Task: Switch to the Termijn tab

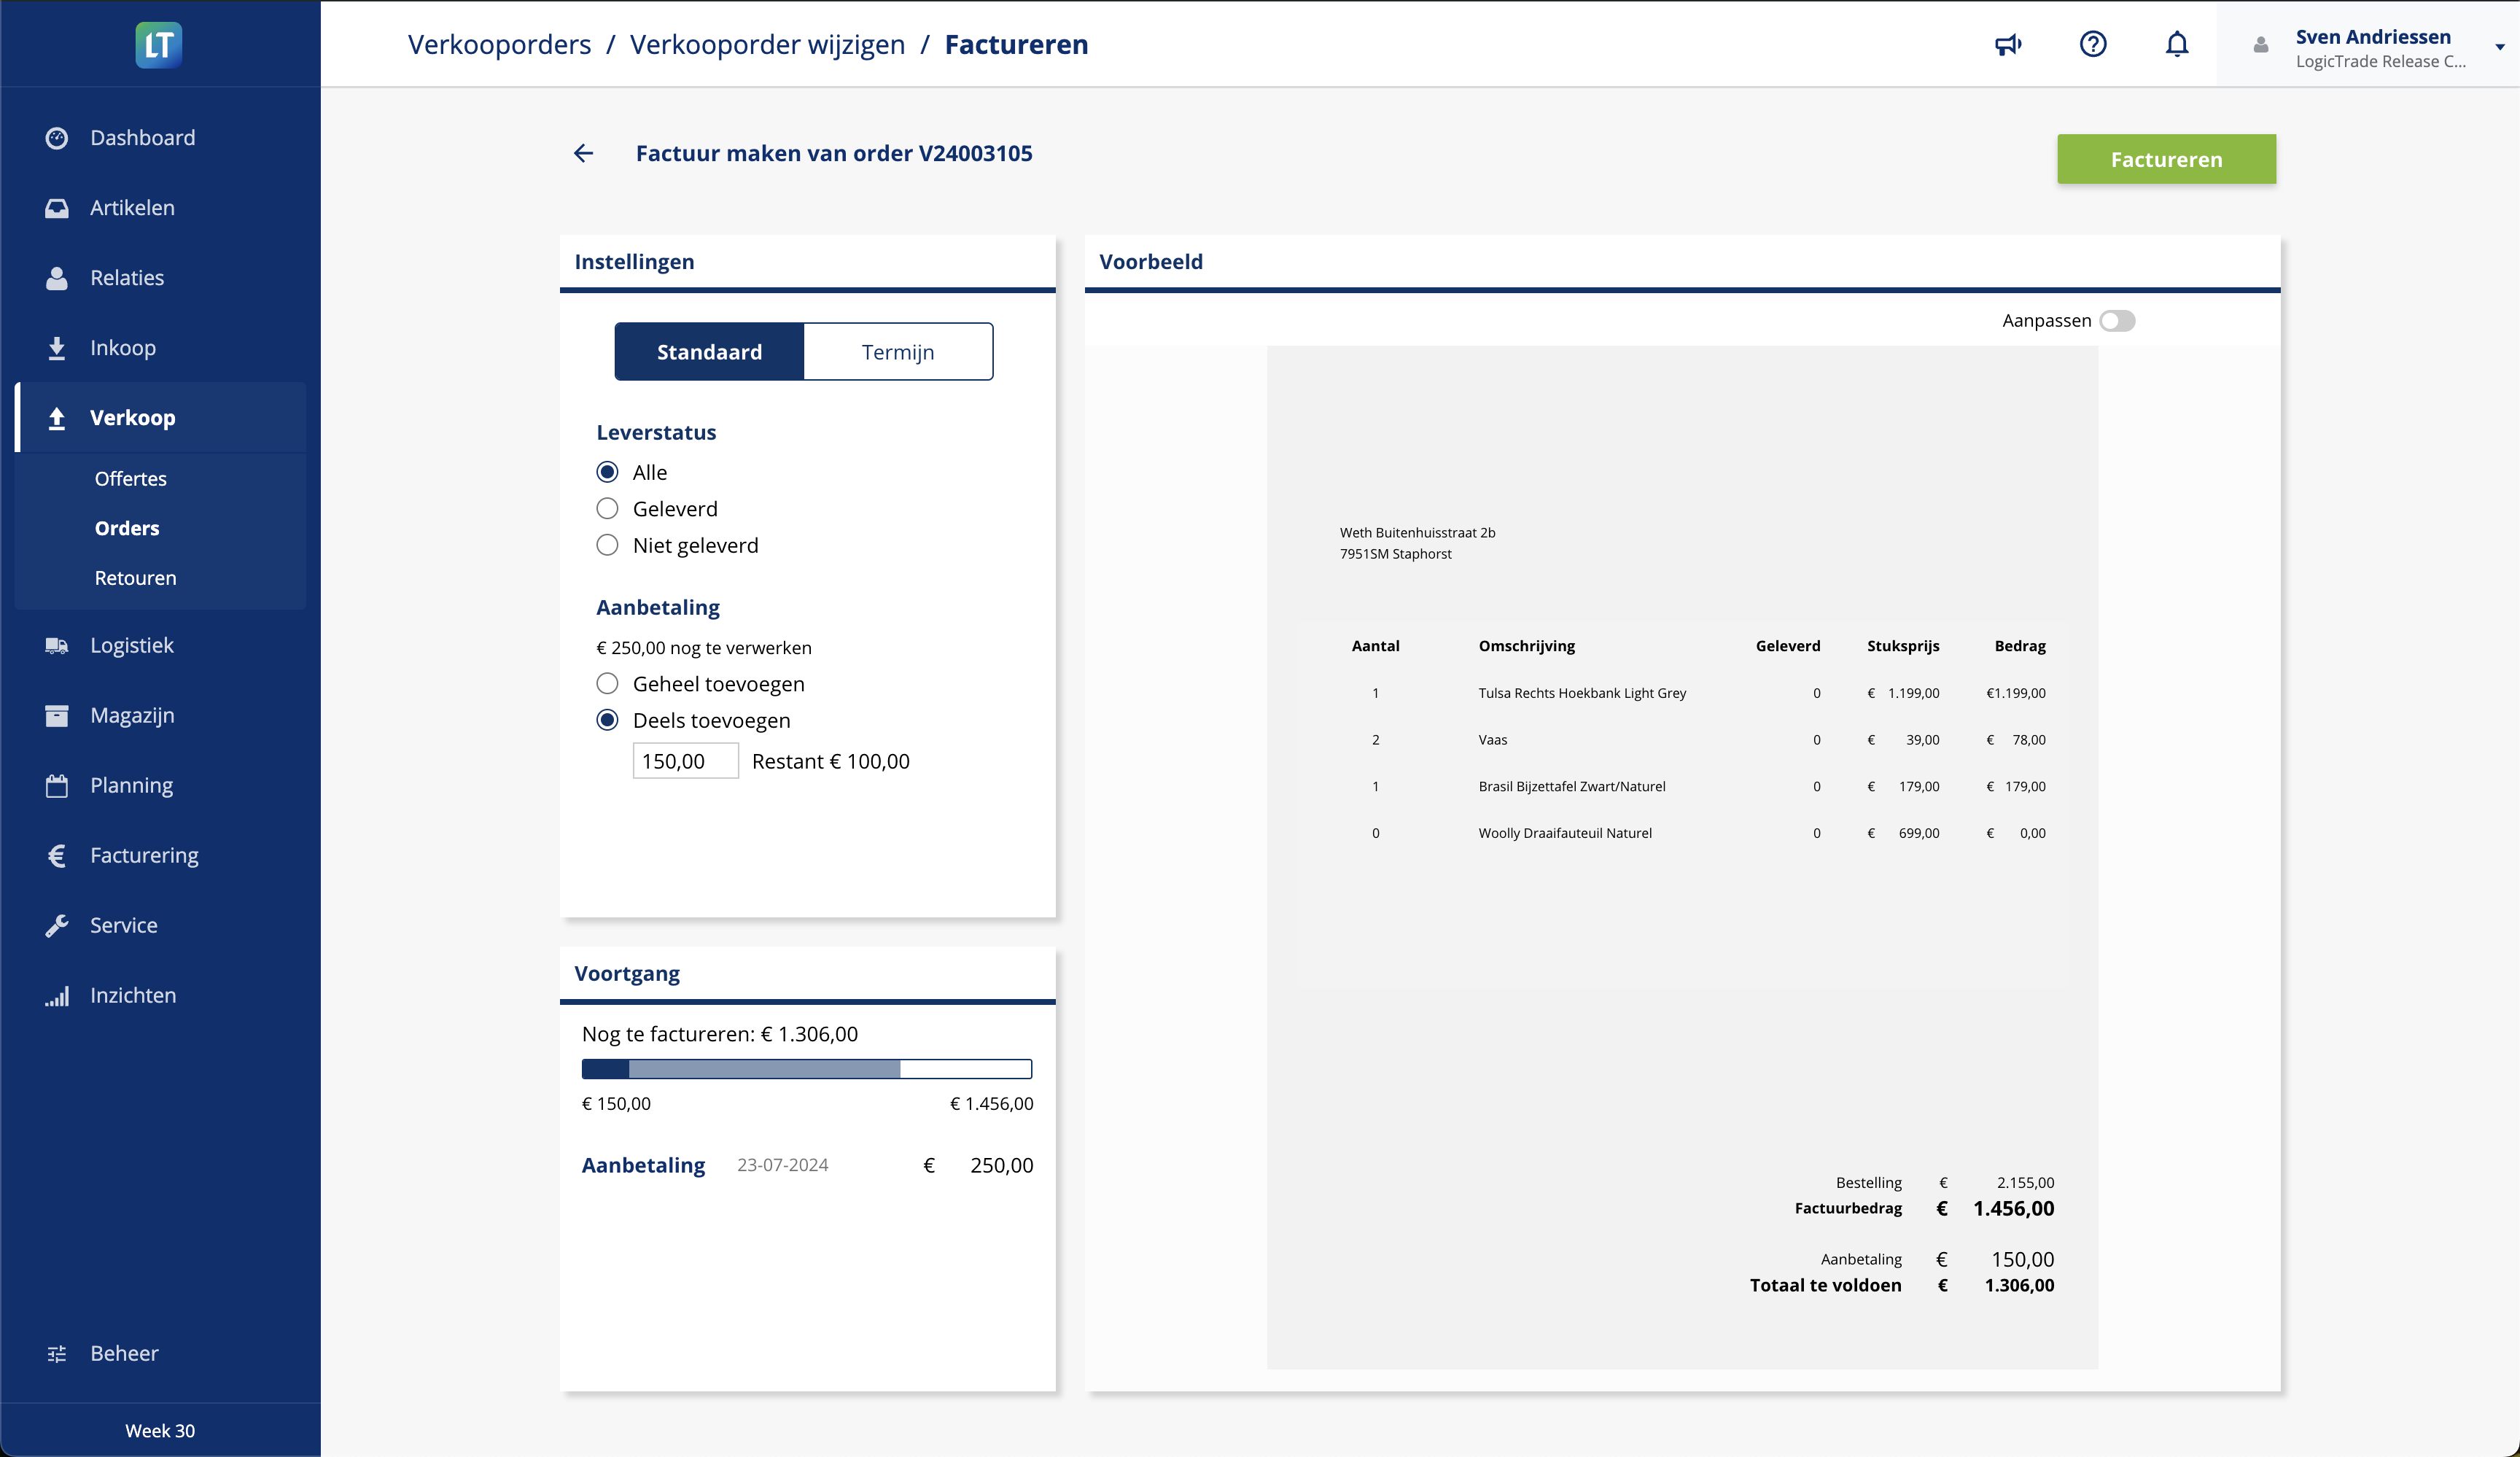Action: 897,352
